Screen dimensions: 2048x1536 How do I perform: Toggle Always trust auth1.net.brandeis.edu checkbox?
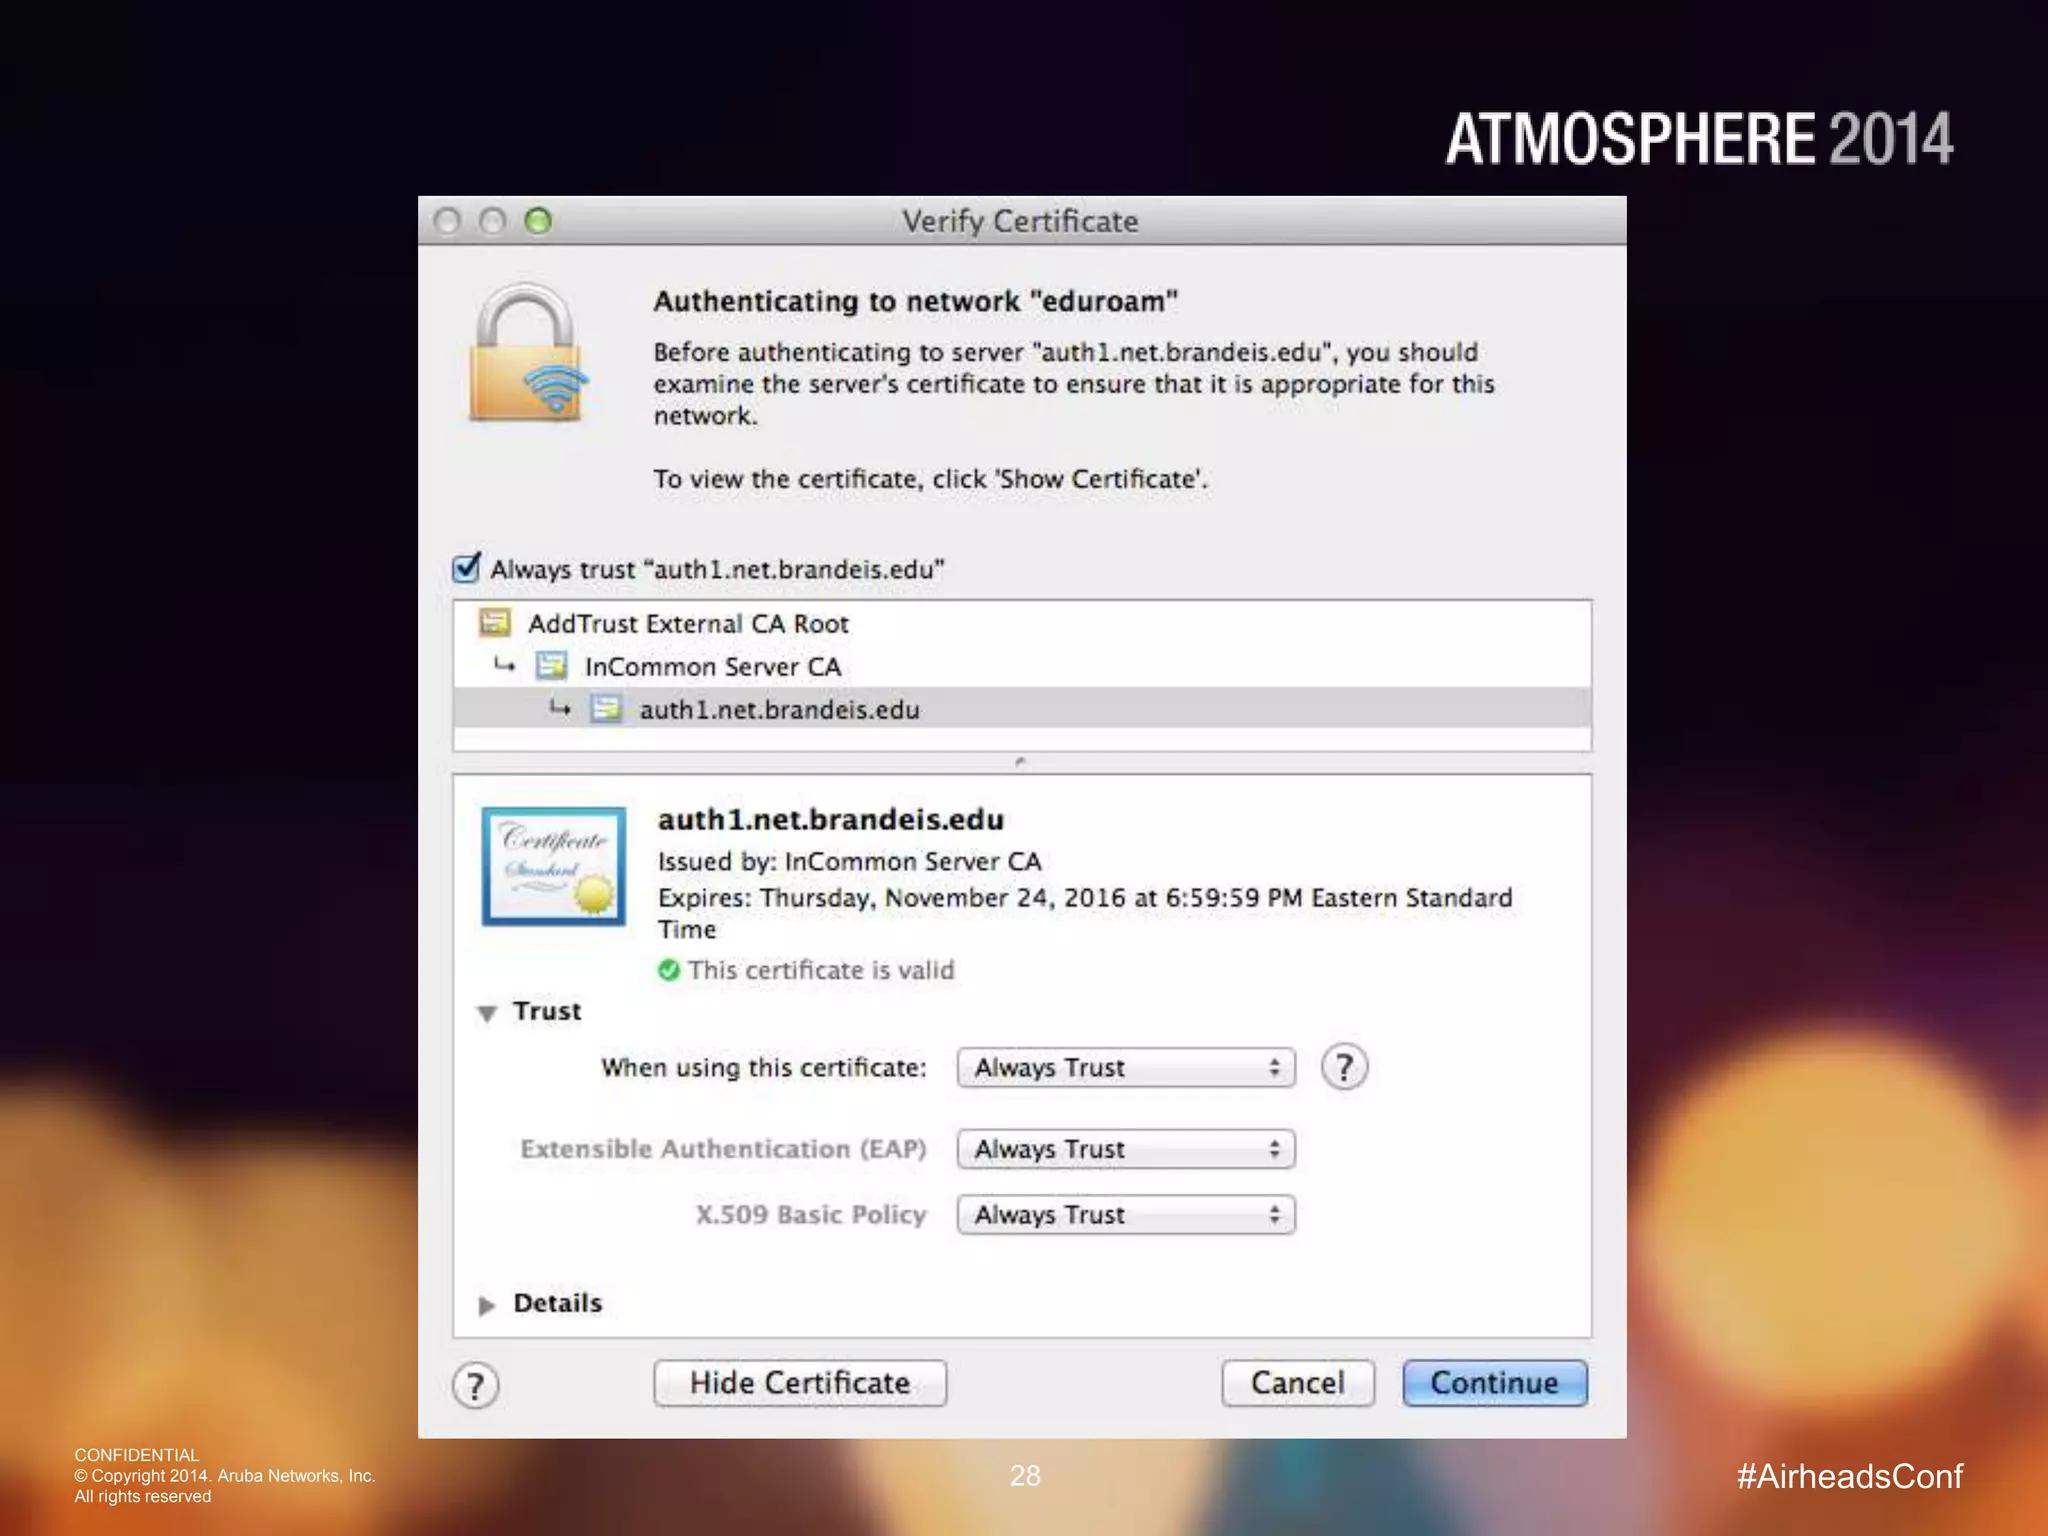point(466,568)
